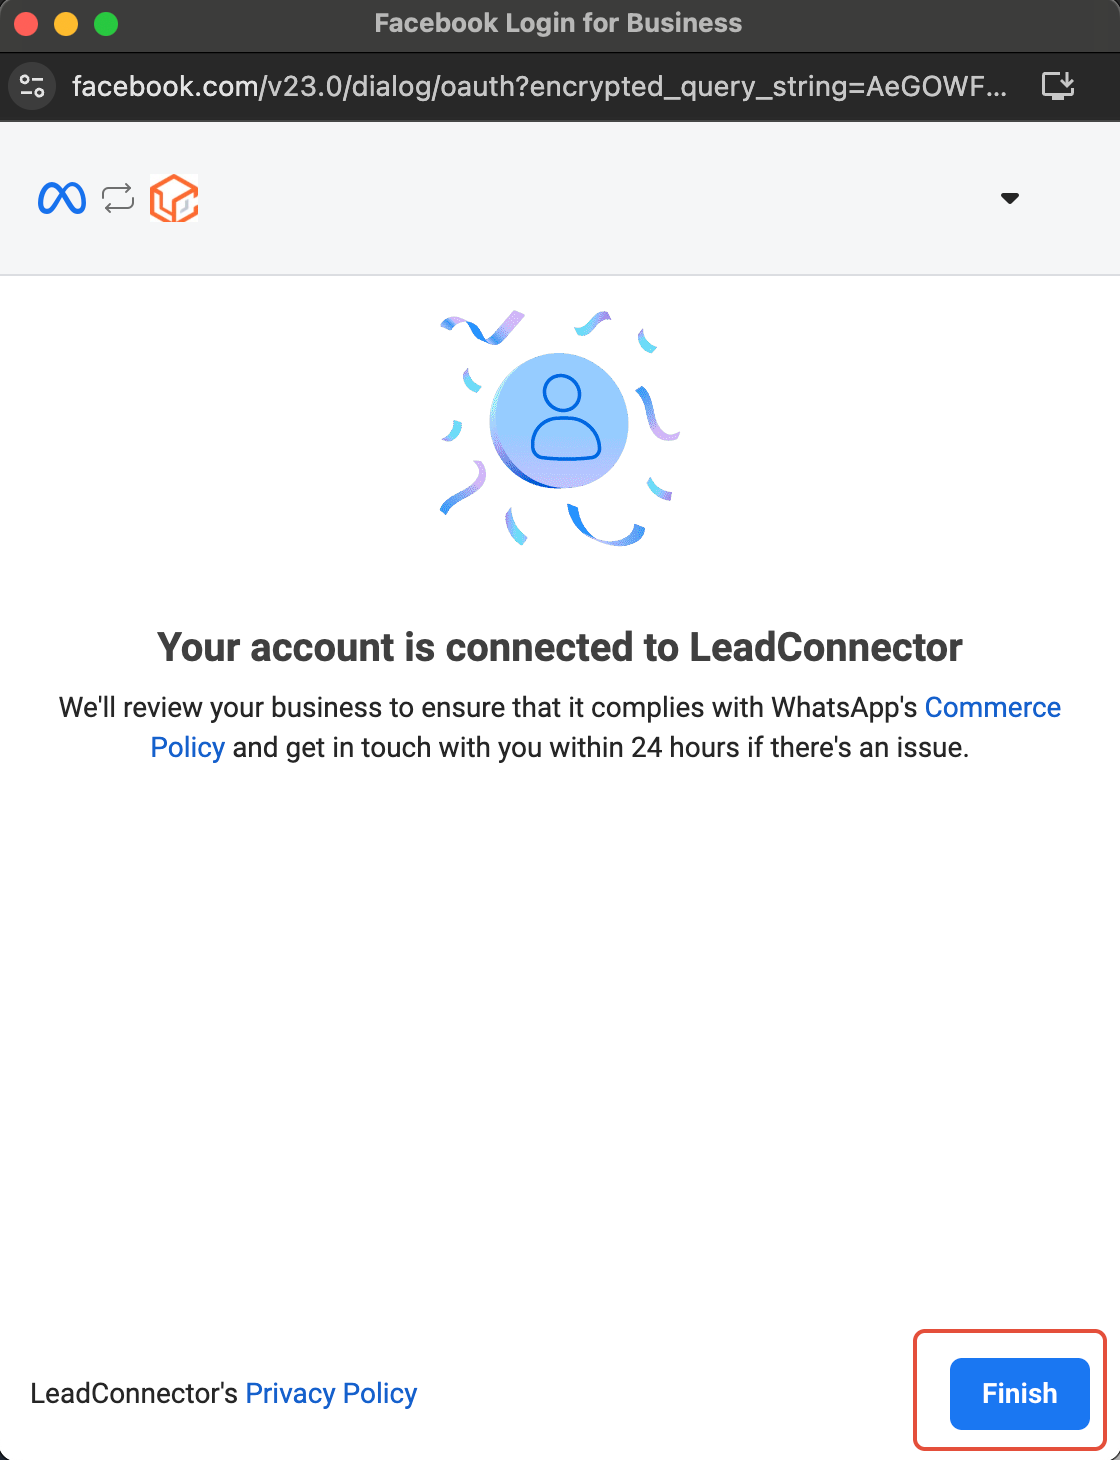
Task: Open the blue Commerce link
Action: [x=993, y=707]
